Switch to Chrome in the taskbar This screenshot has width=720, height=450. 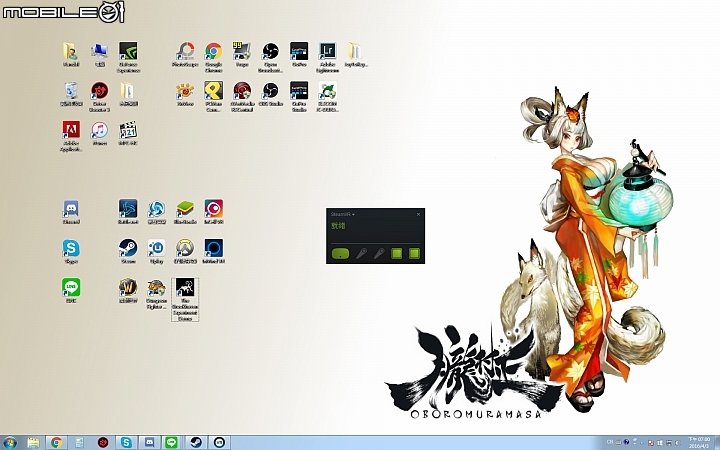click(x=56, y=443)
